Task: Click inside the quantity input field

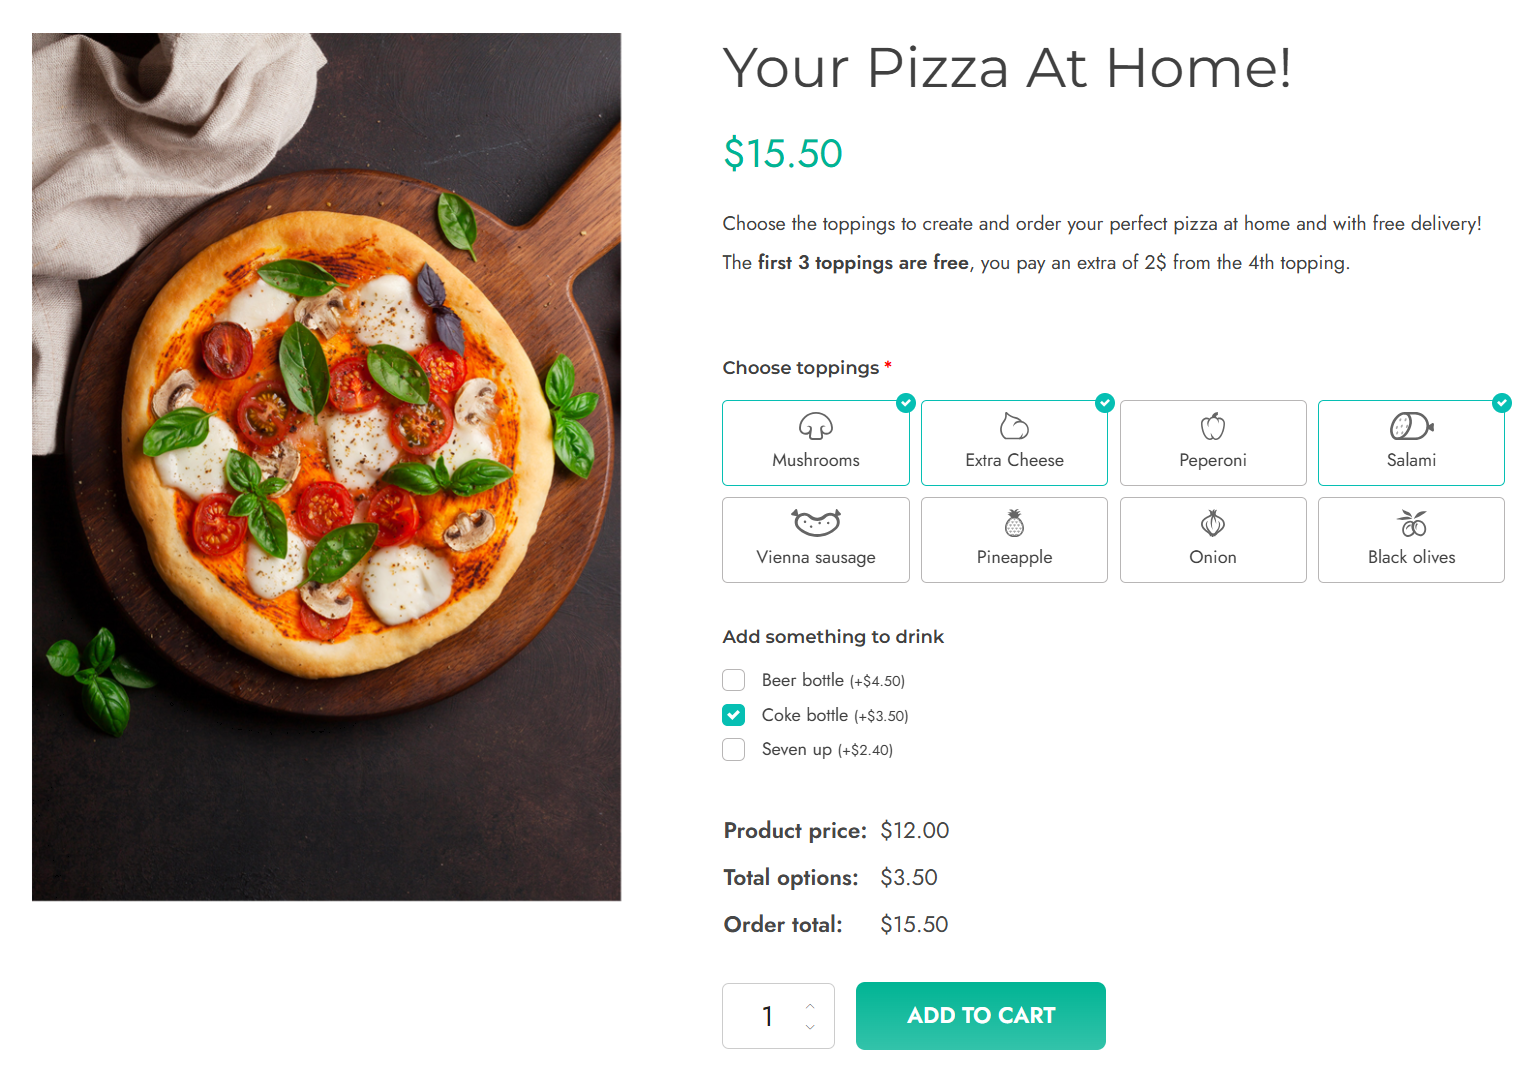Action: coord(766,1016)
